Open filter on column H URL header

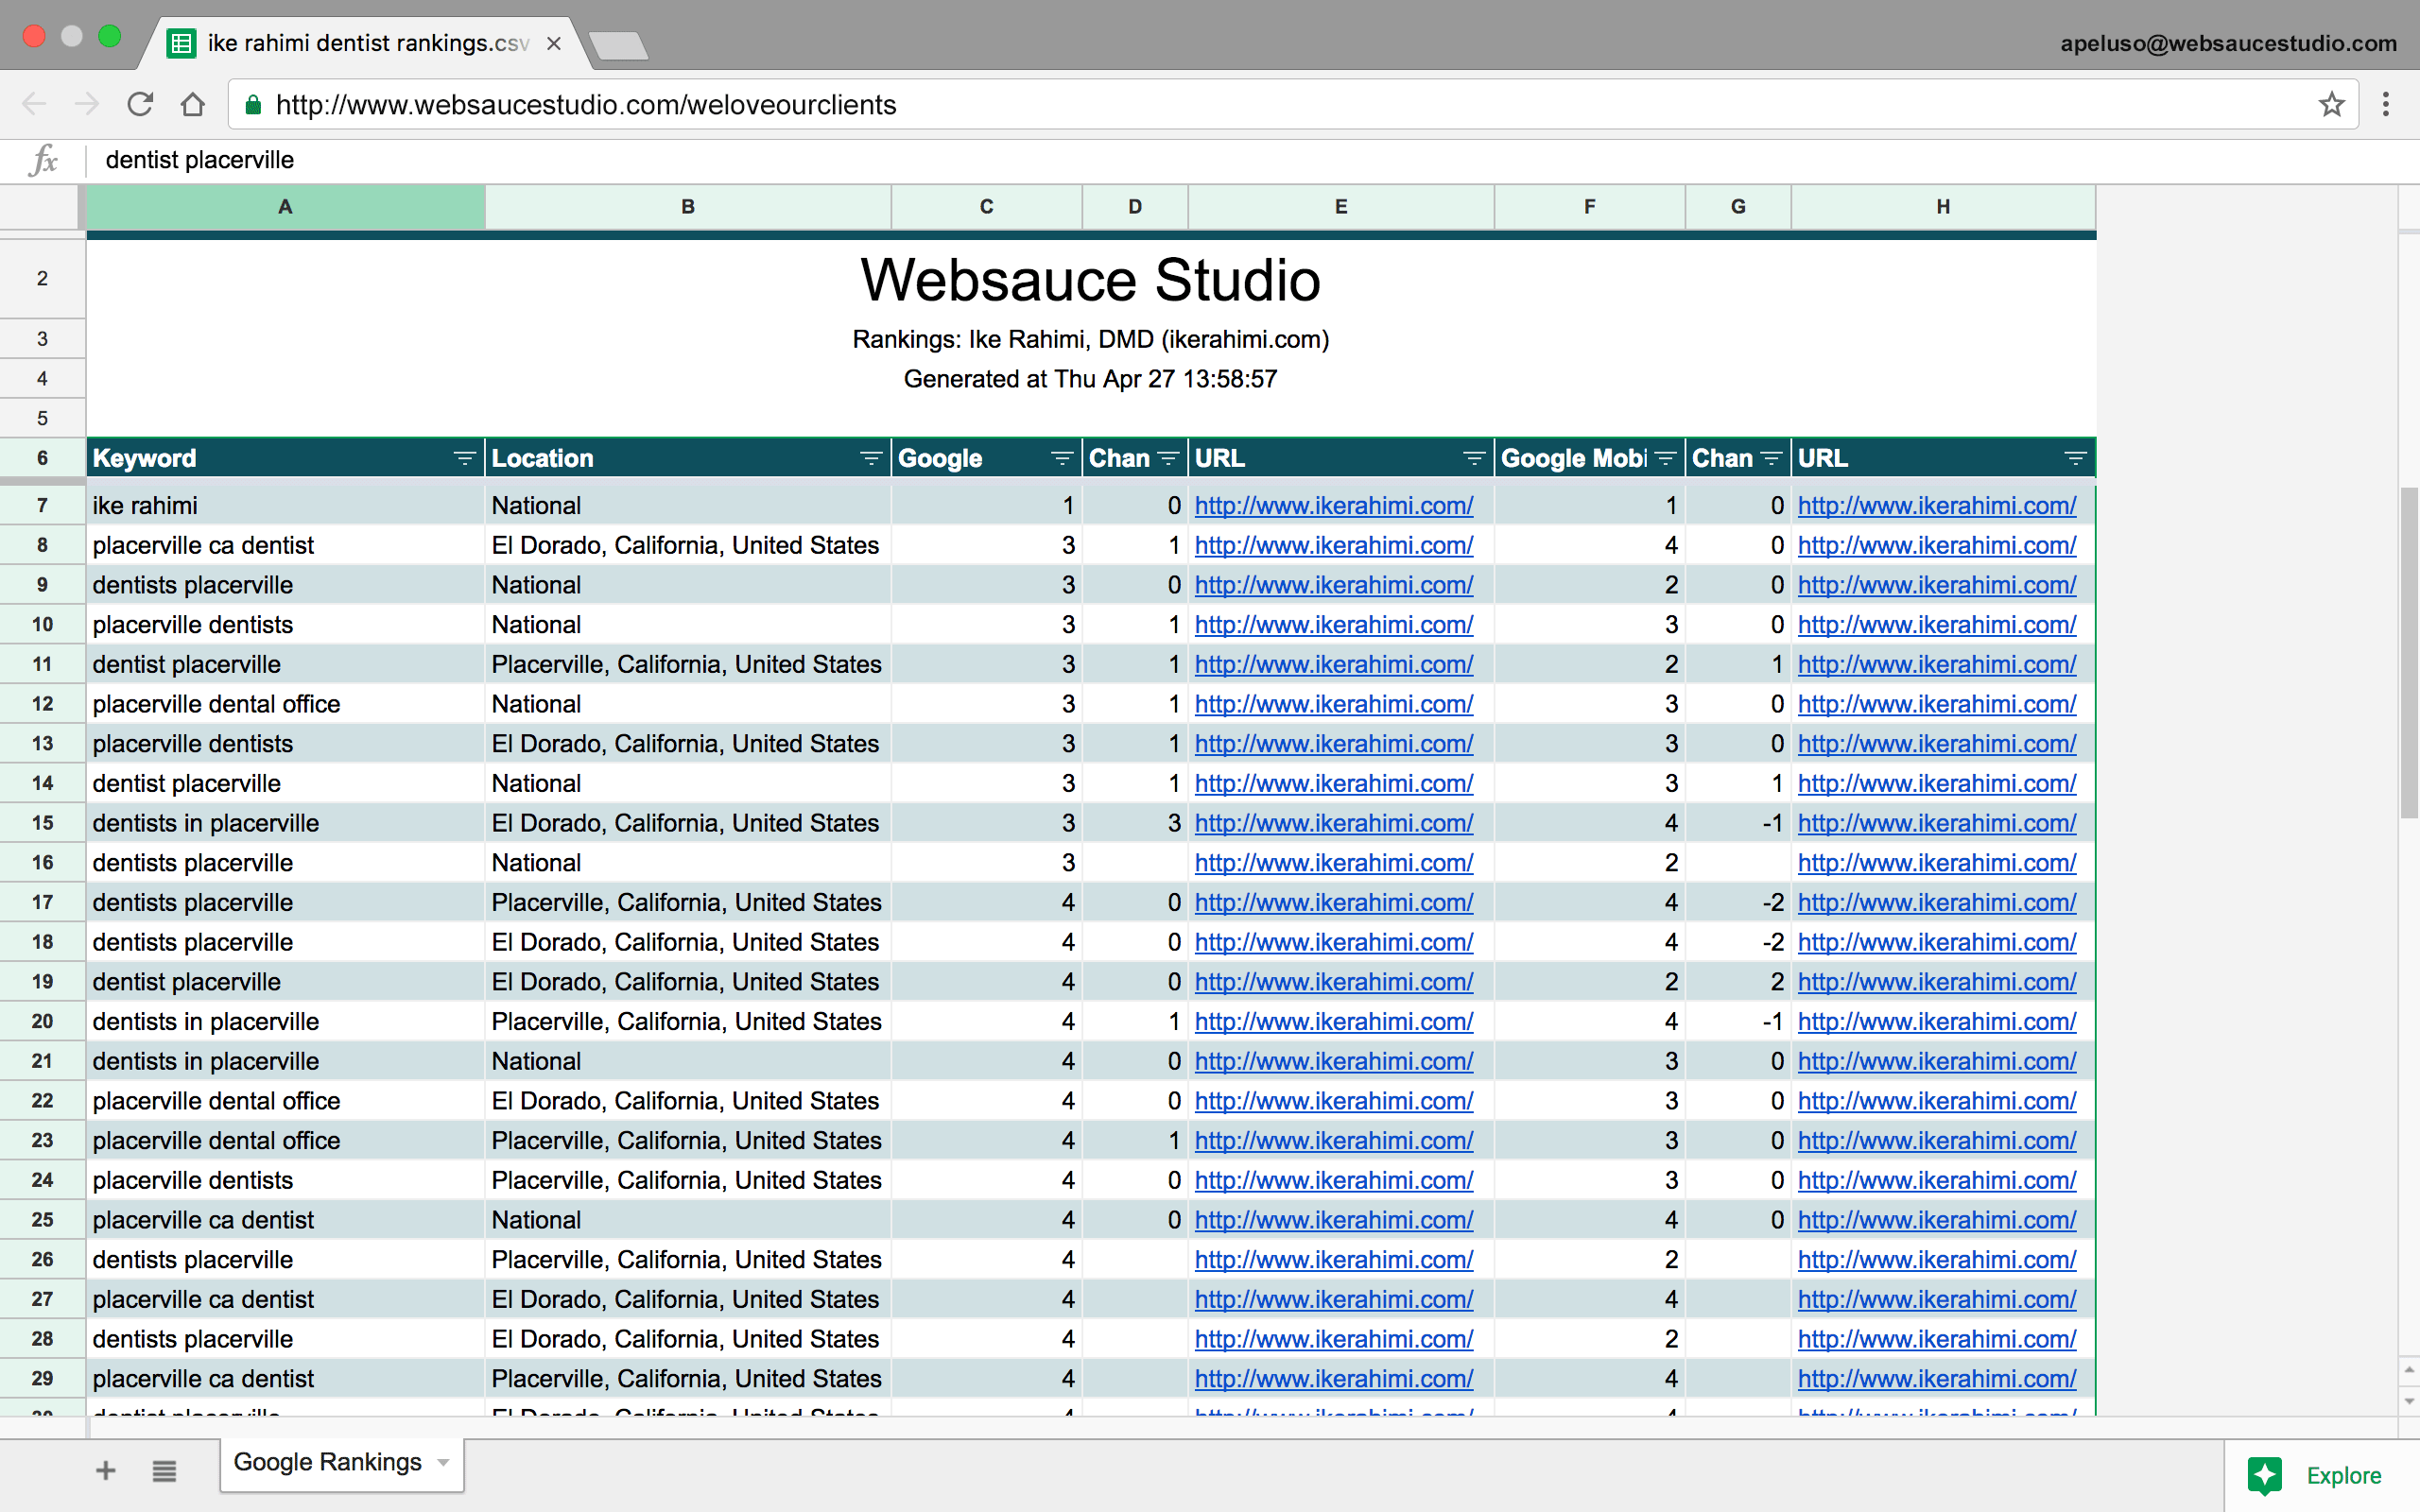[x=2075, y=458]
